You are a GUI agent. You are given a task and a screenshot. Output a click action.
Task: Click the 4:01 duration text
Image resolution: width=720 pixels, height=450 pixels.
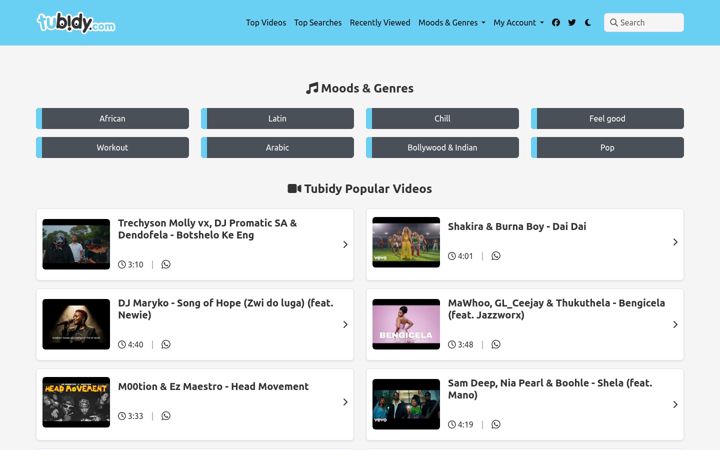pos(465,256)
